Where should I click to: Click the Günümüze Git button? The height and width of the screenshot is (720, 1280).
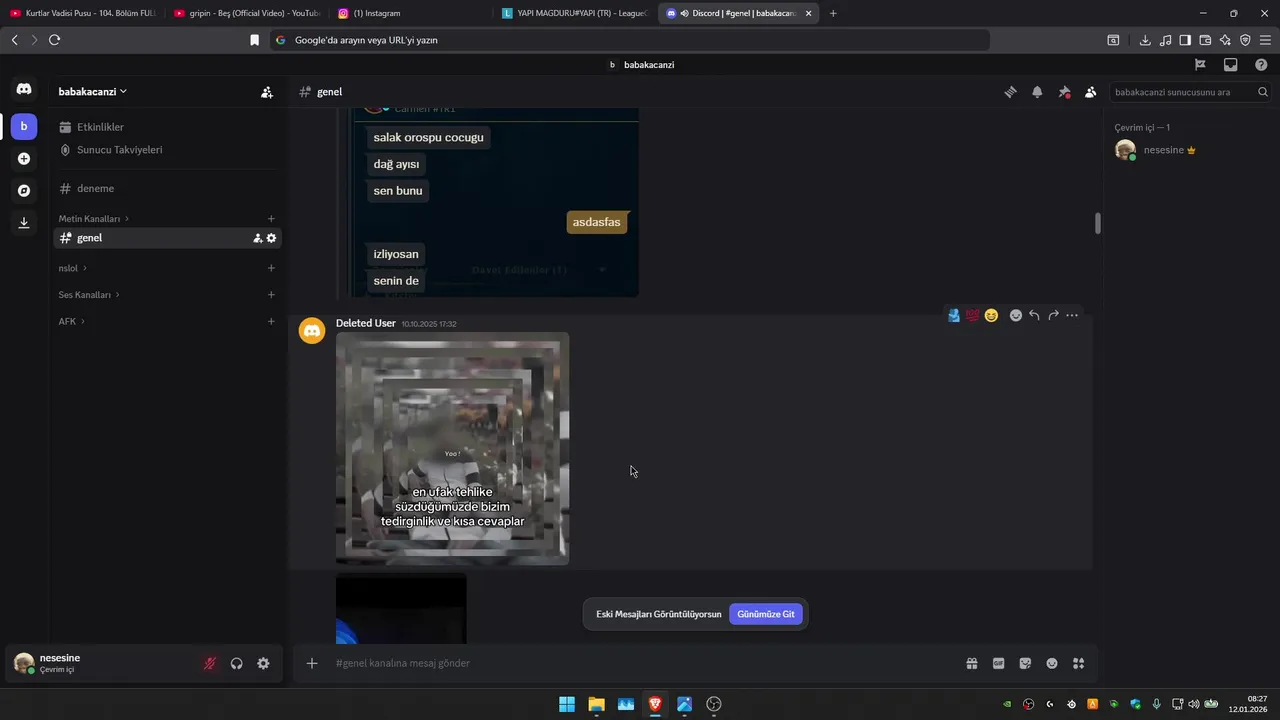tap(766, 614)
